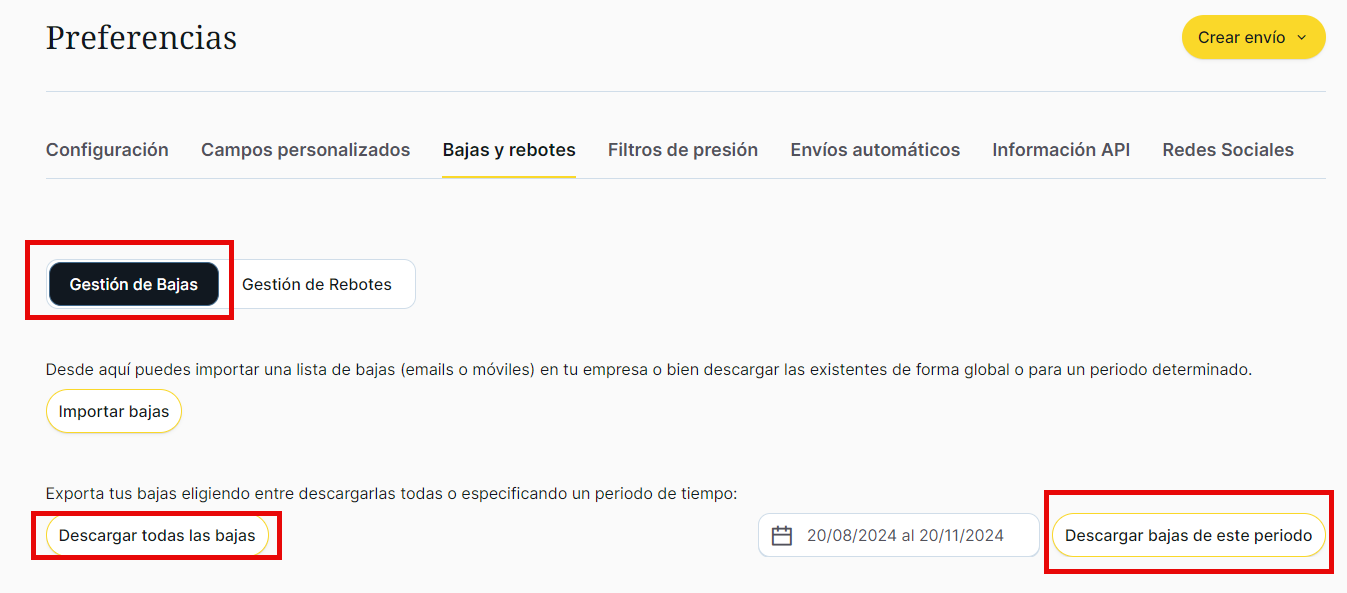
Task: Click the yellow underline beneath Bajas y rebotes
Action: (x=509, y=177)
